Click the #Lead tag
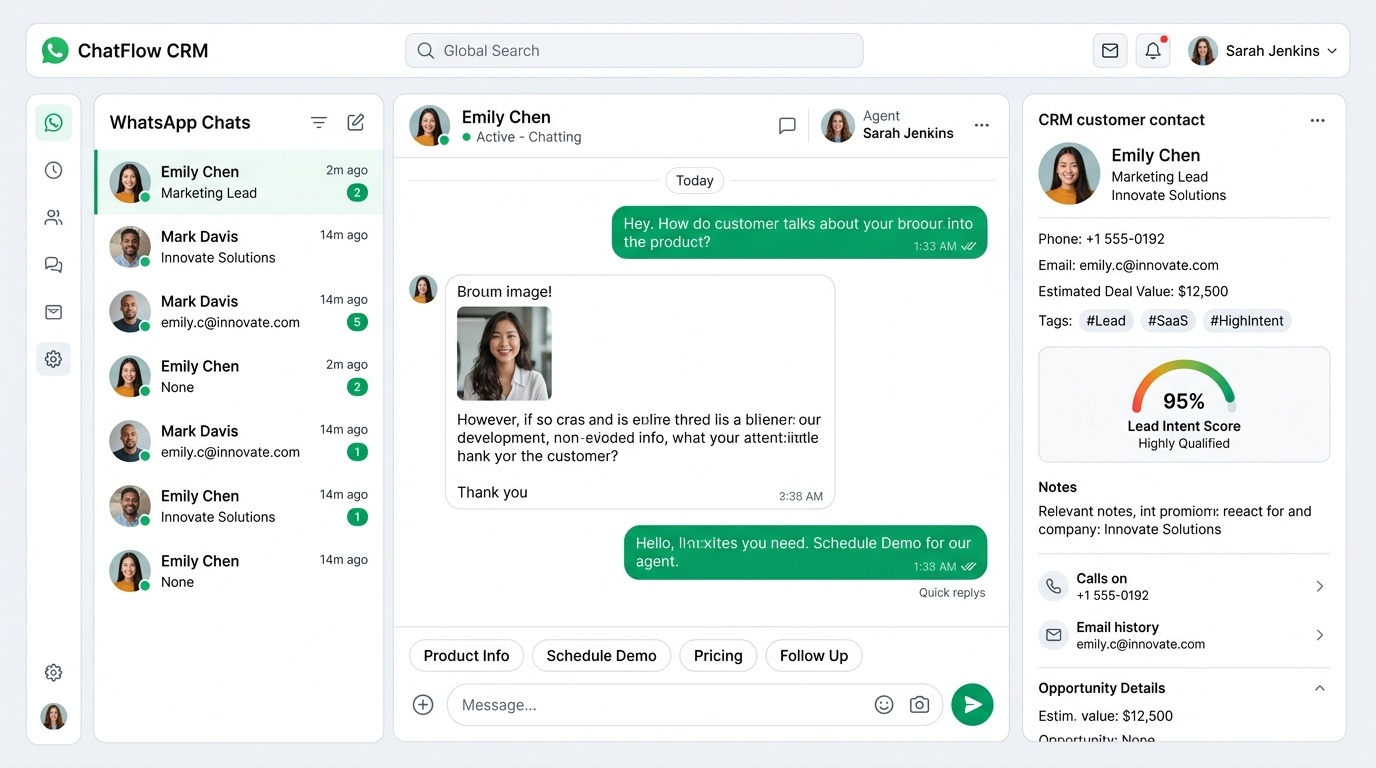Screen dimensions: 1376x768 [x=1106, y=321]
